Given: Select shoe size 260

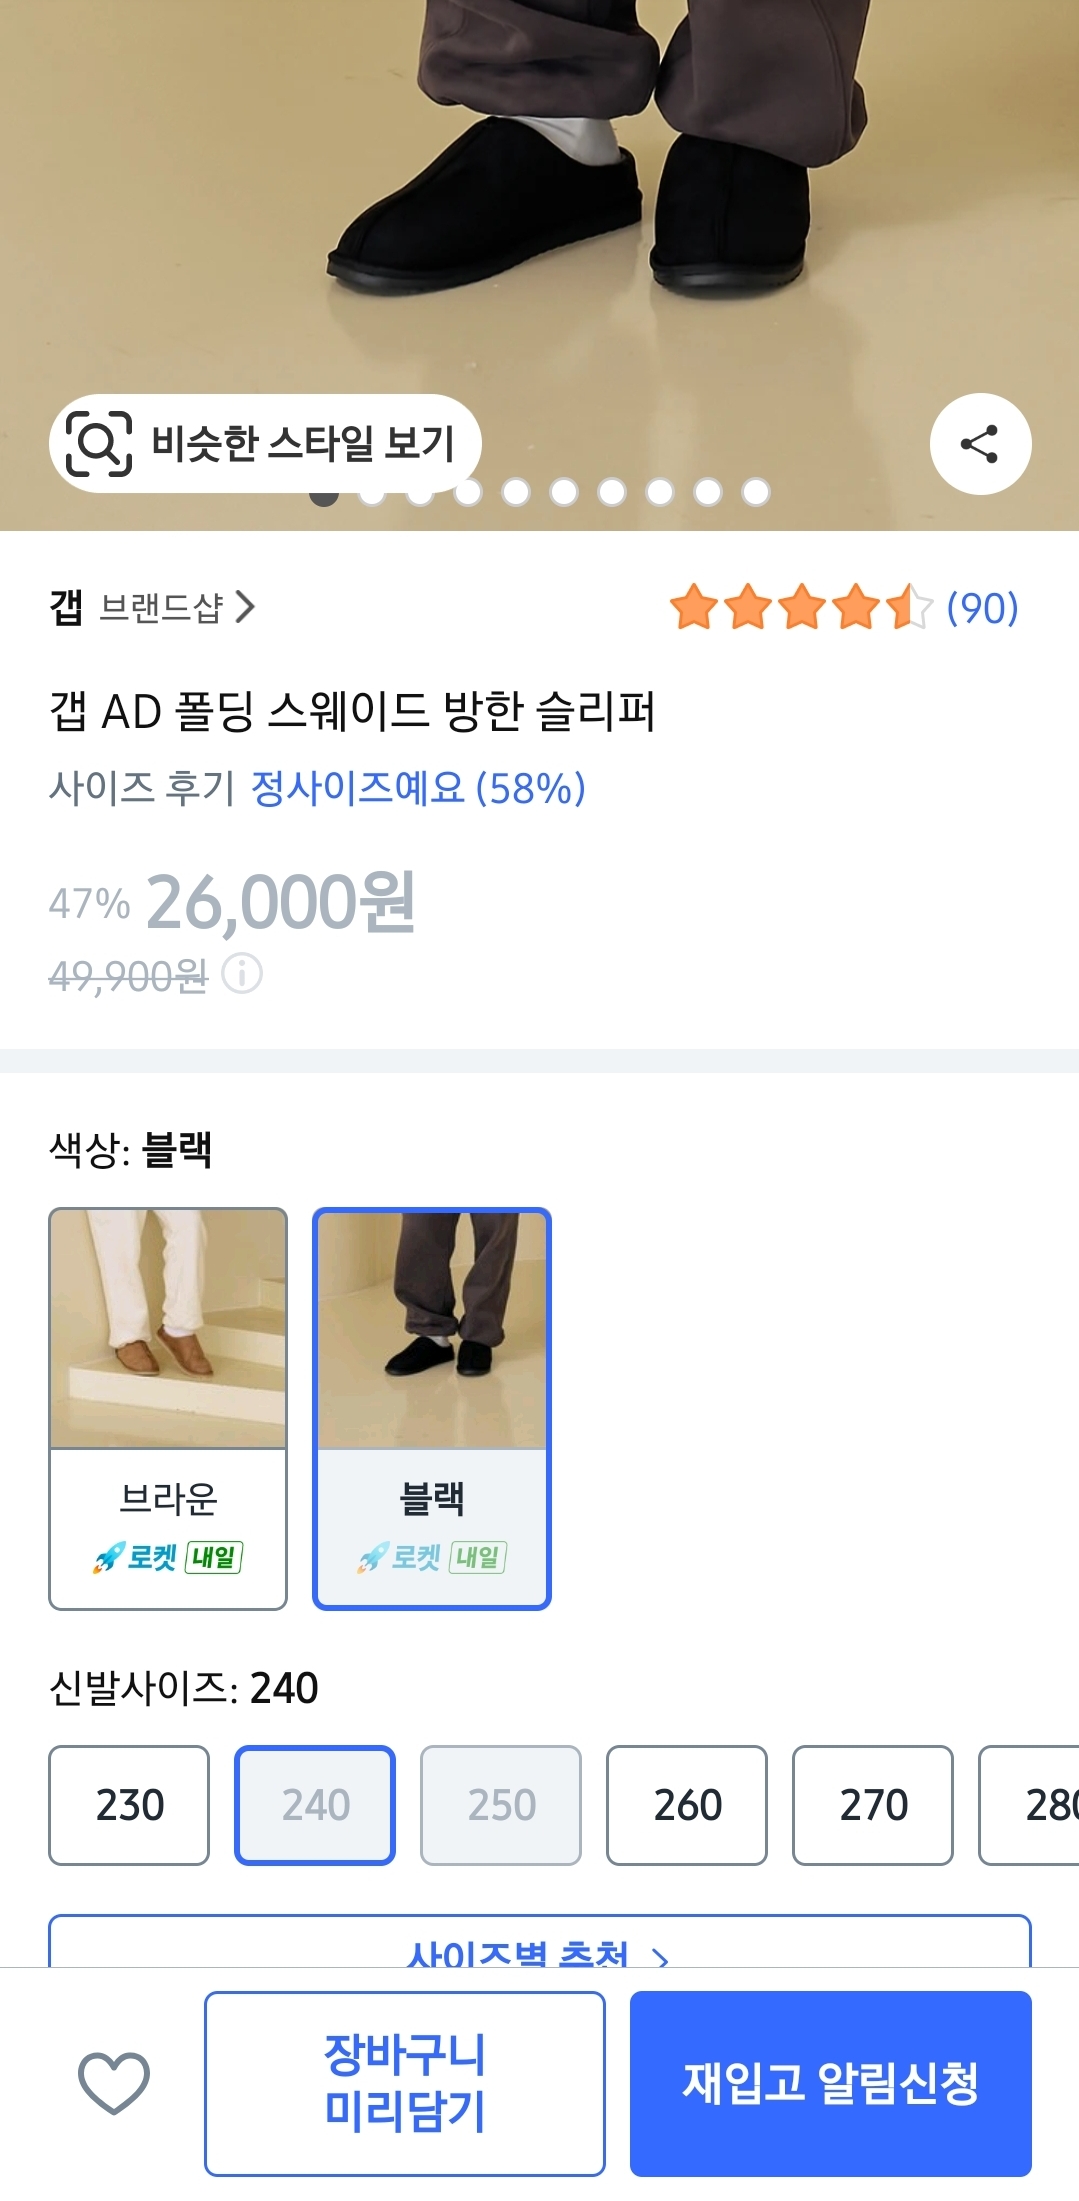Looking at the screenshot, I should (687, 1805).
